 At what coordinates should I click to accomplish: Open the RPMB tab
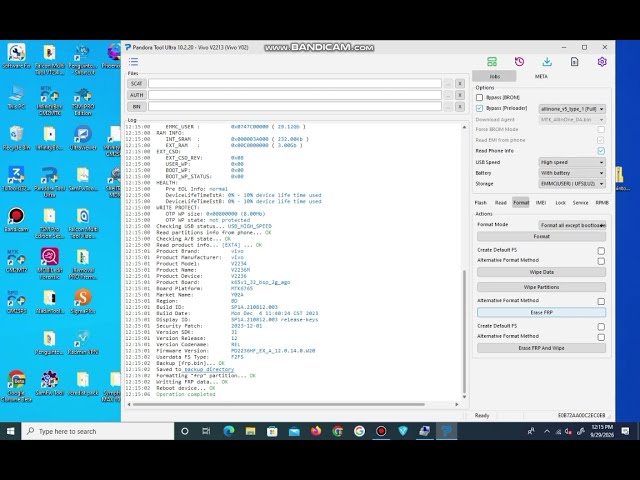[x=602, y=202]
